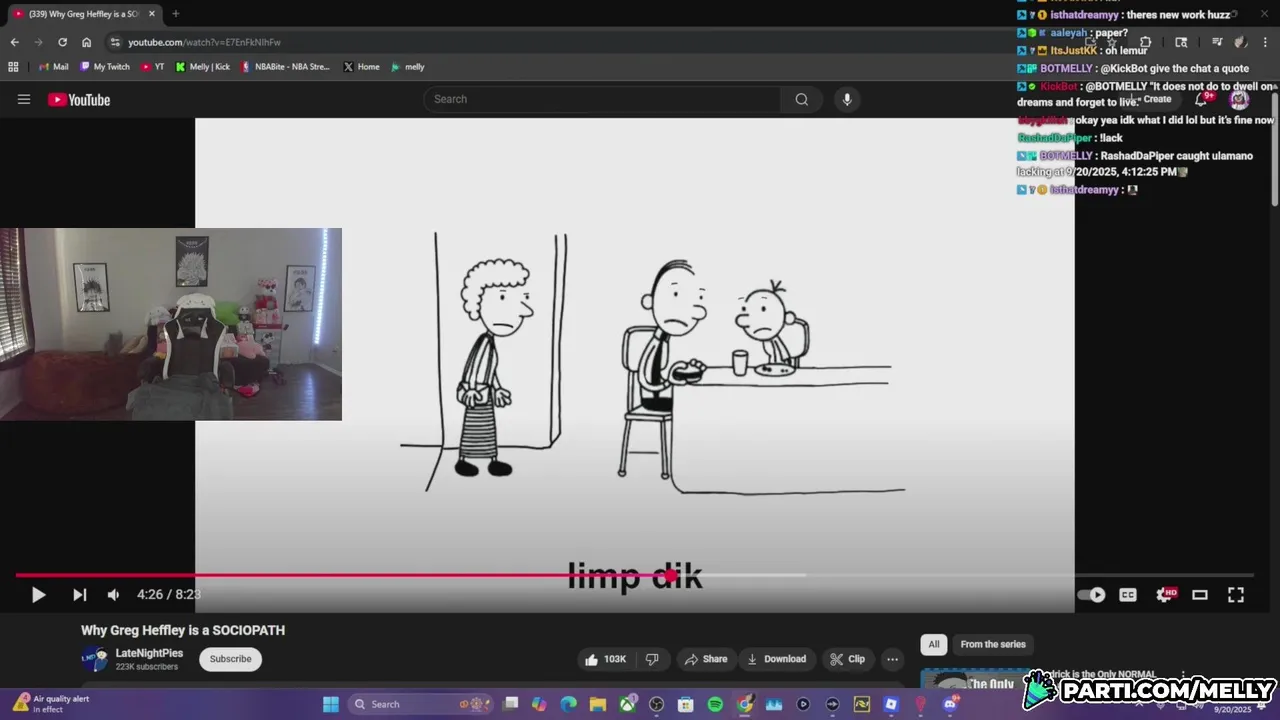Open the NBABite bookmark
1280x720 pixels.
pos(285,67)
